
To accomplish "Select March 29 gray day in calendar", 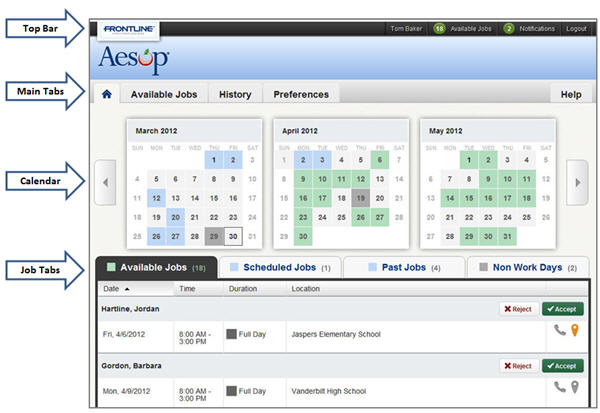I will (x=214, y=237).
